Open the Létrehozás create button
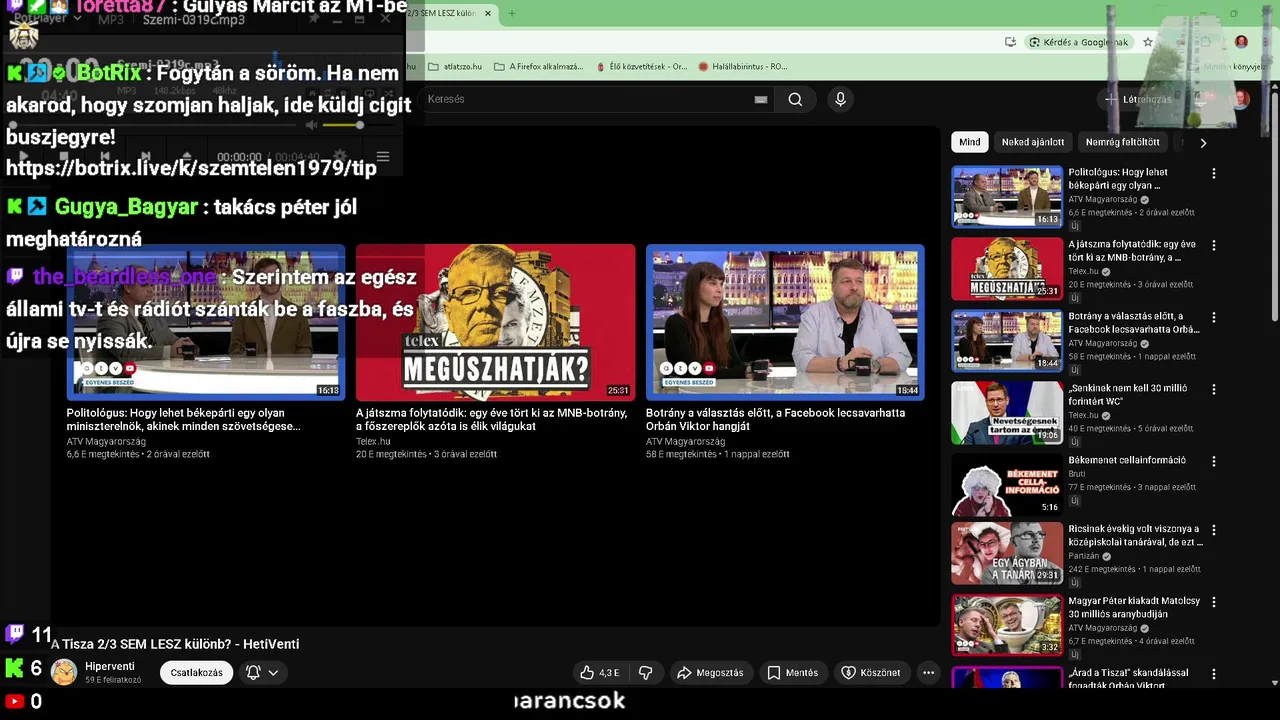 click(x=1137, y=99)
